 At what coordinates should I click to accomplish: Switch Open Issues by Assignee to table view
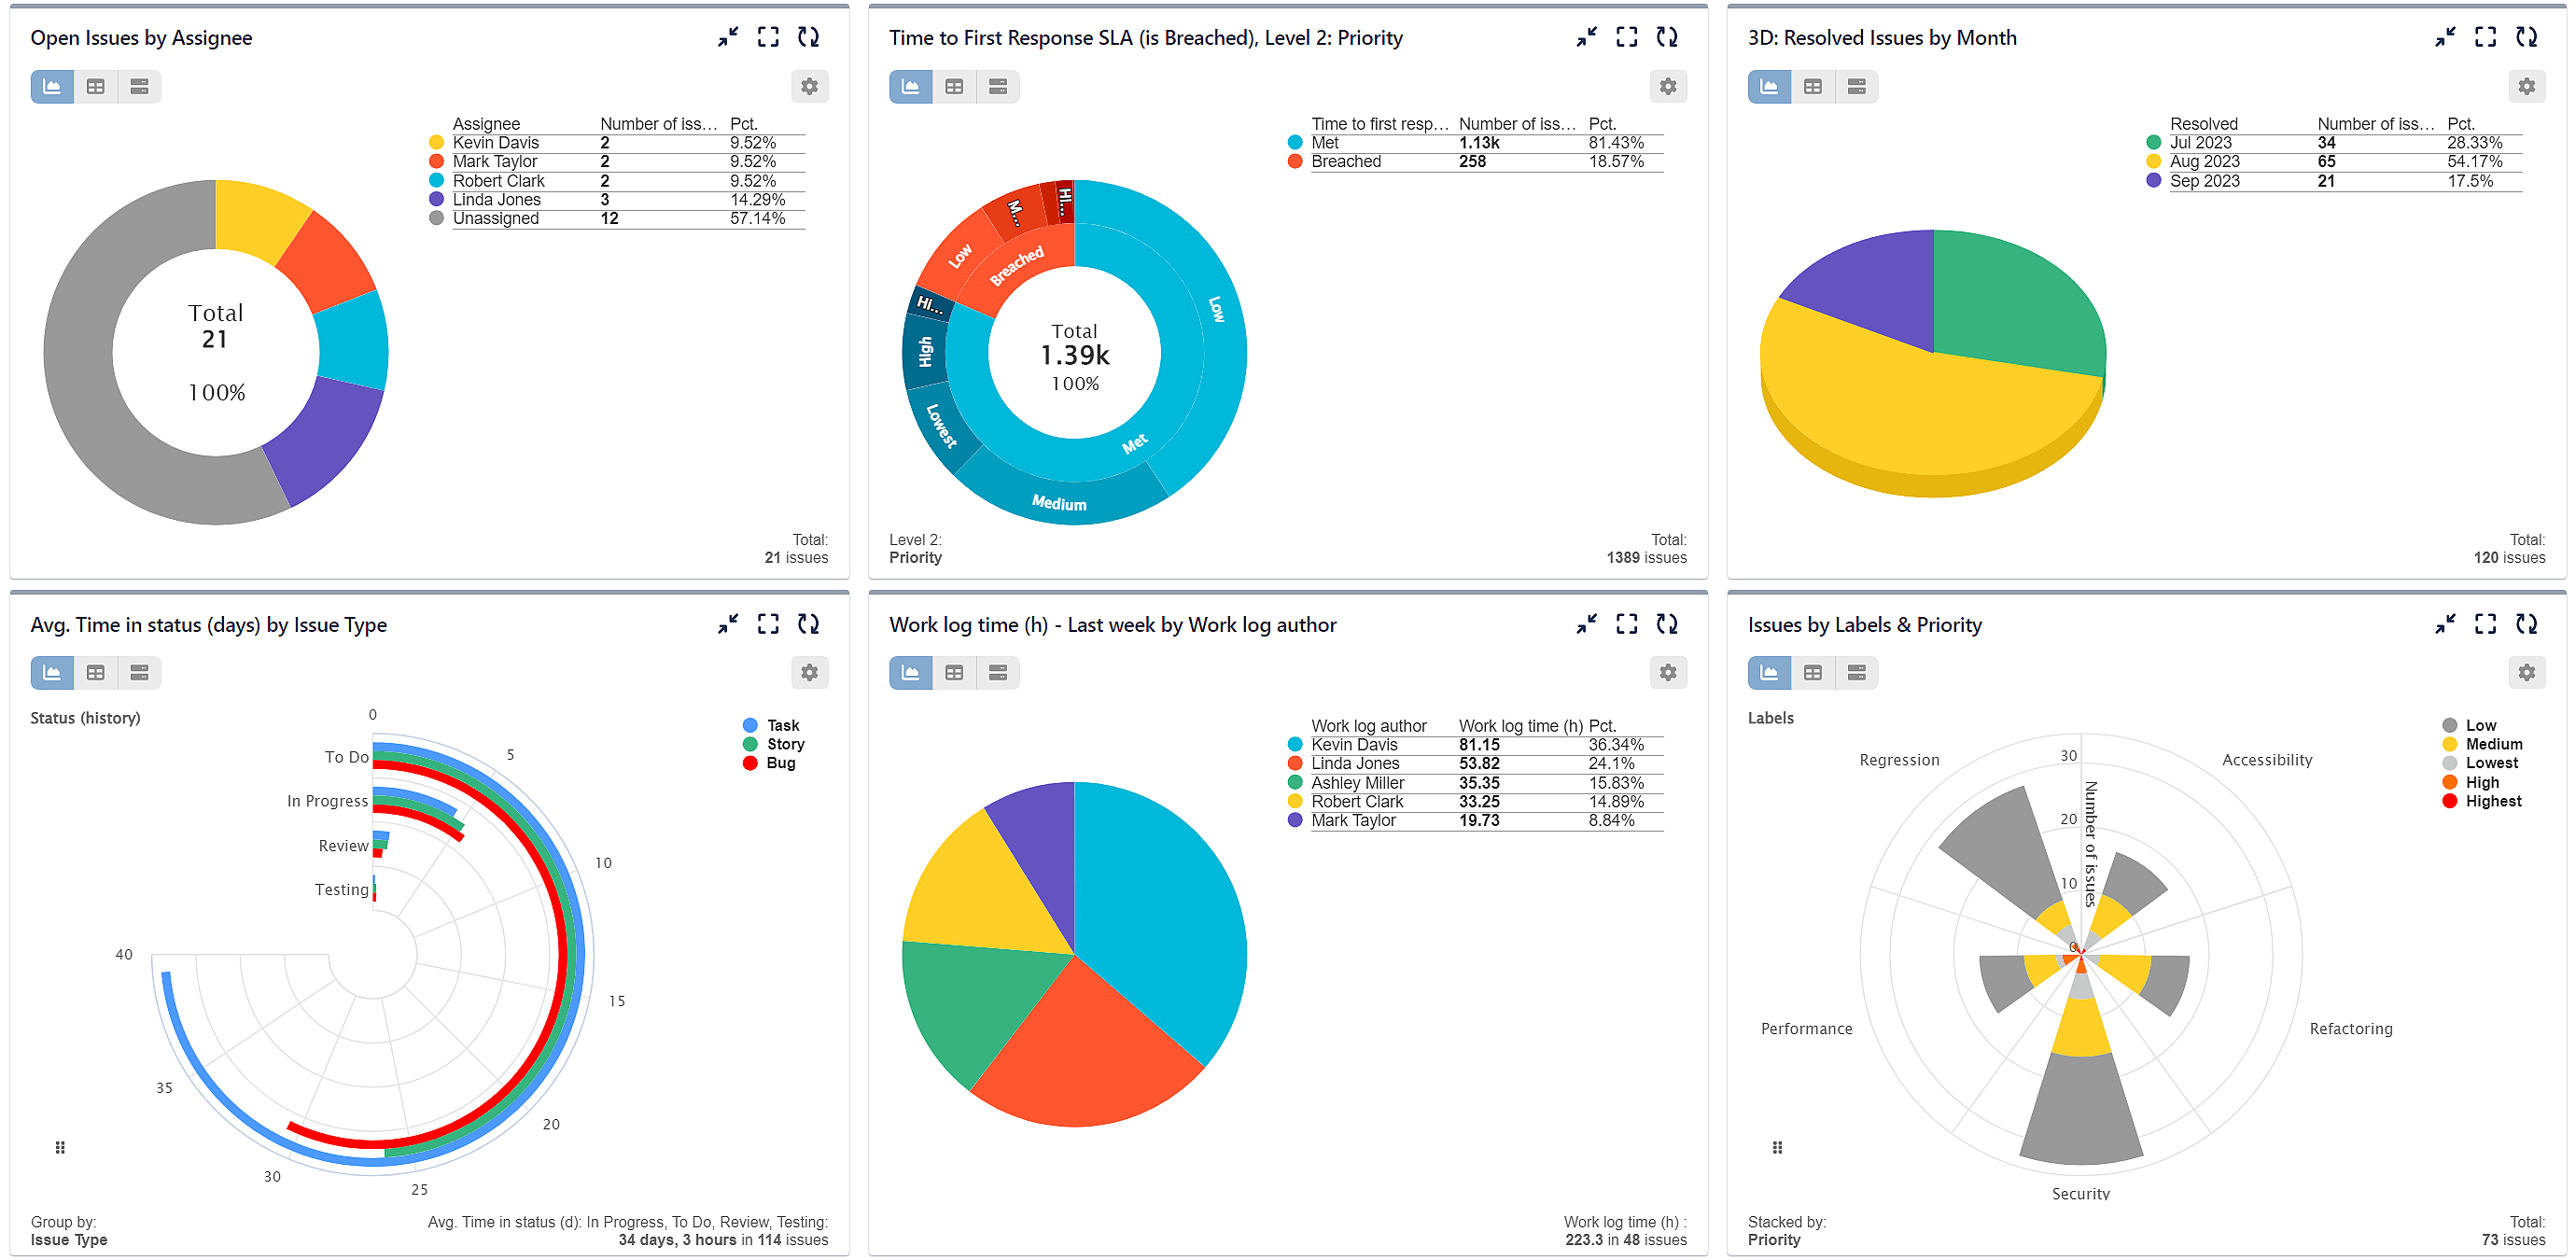point(95,87)
